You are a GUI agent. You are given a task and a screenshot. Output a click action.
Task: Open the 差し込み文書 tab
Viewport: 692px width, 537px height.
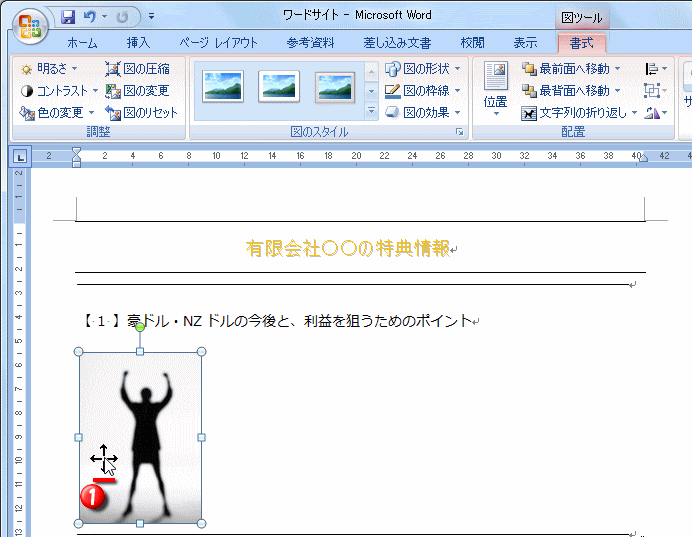pos(397,43)
